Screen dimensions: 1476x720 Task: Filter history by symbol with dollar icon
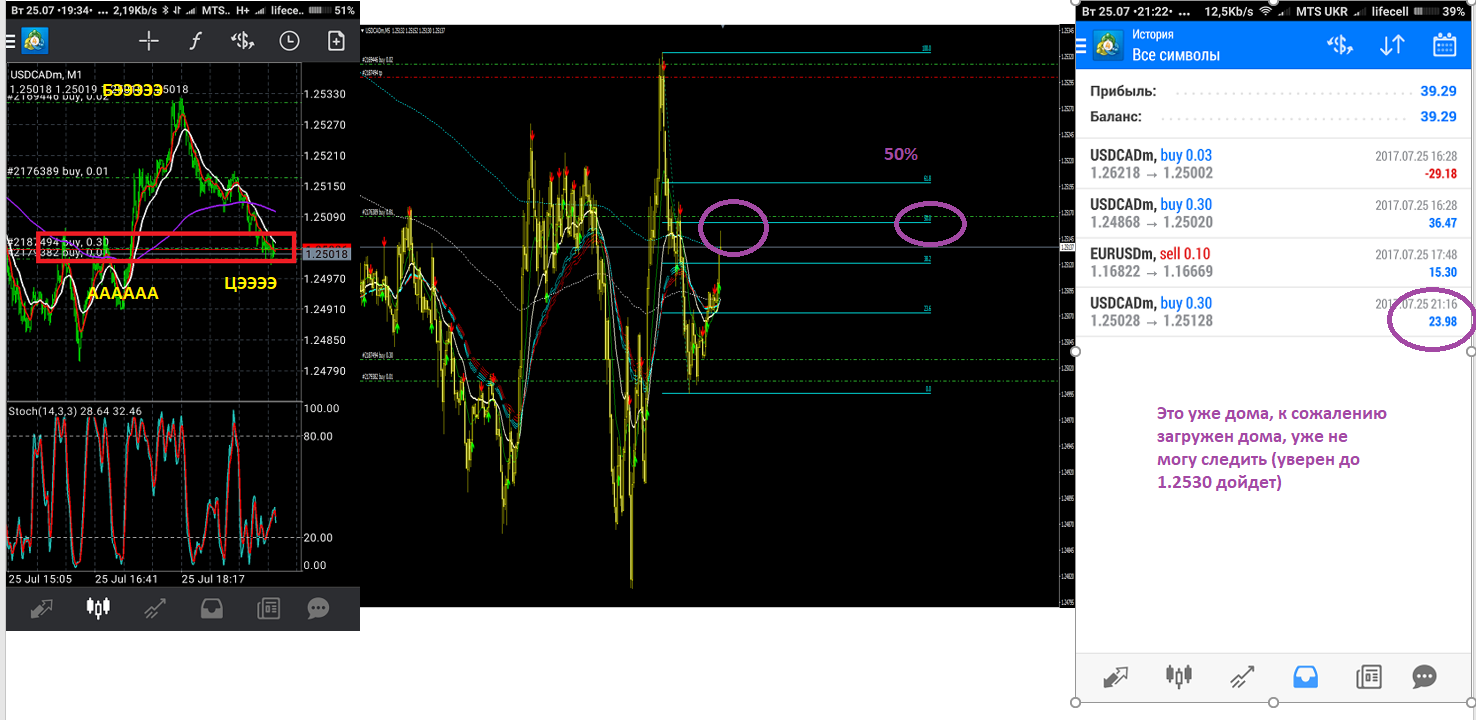1340,46
